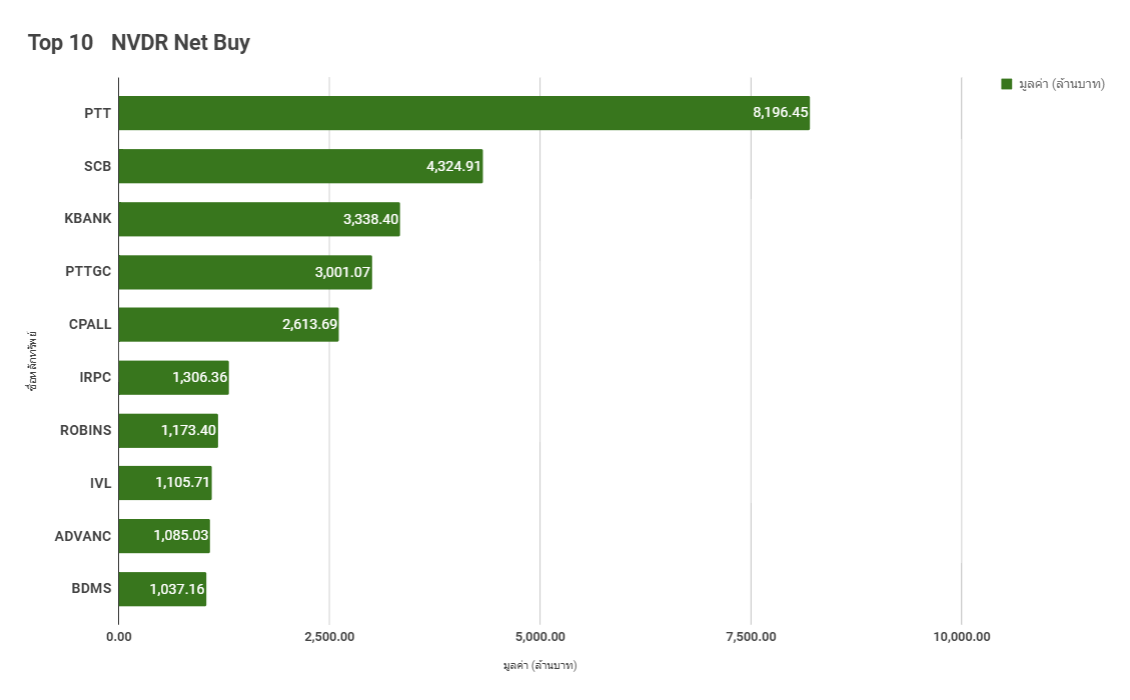Click the BDMS category axis label
Screen dimensions: 1130x700
click(x=92, y=589)
